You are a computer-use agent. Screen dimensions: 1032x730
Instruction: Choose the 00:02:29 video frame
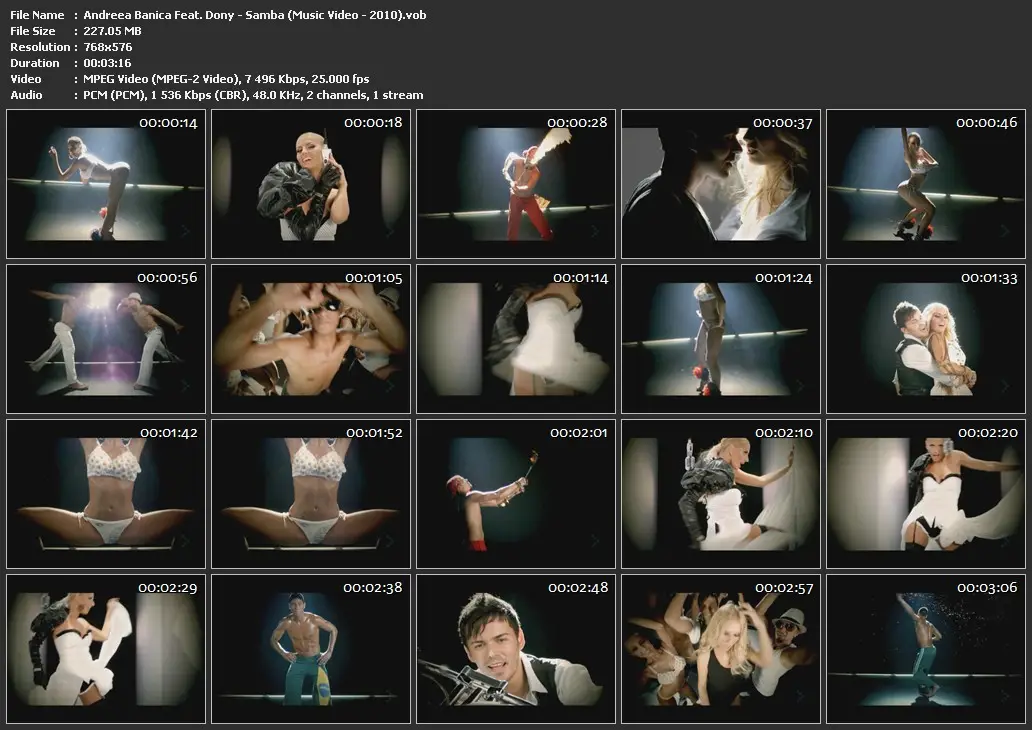106,649
